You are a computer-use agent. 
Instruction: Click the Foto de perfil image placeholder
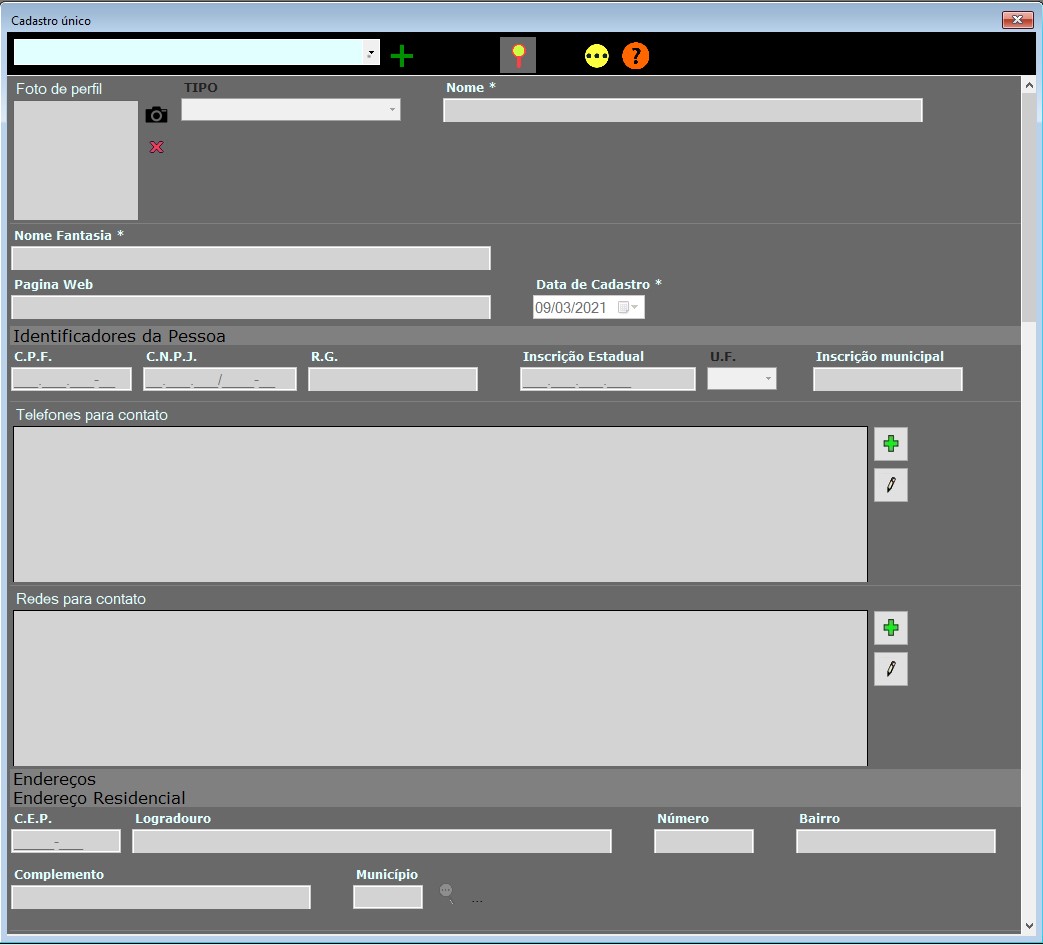click(76, 160)
